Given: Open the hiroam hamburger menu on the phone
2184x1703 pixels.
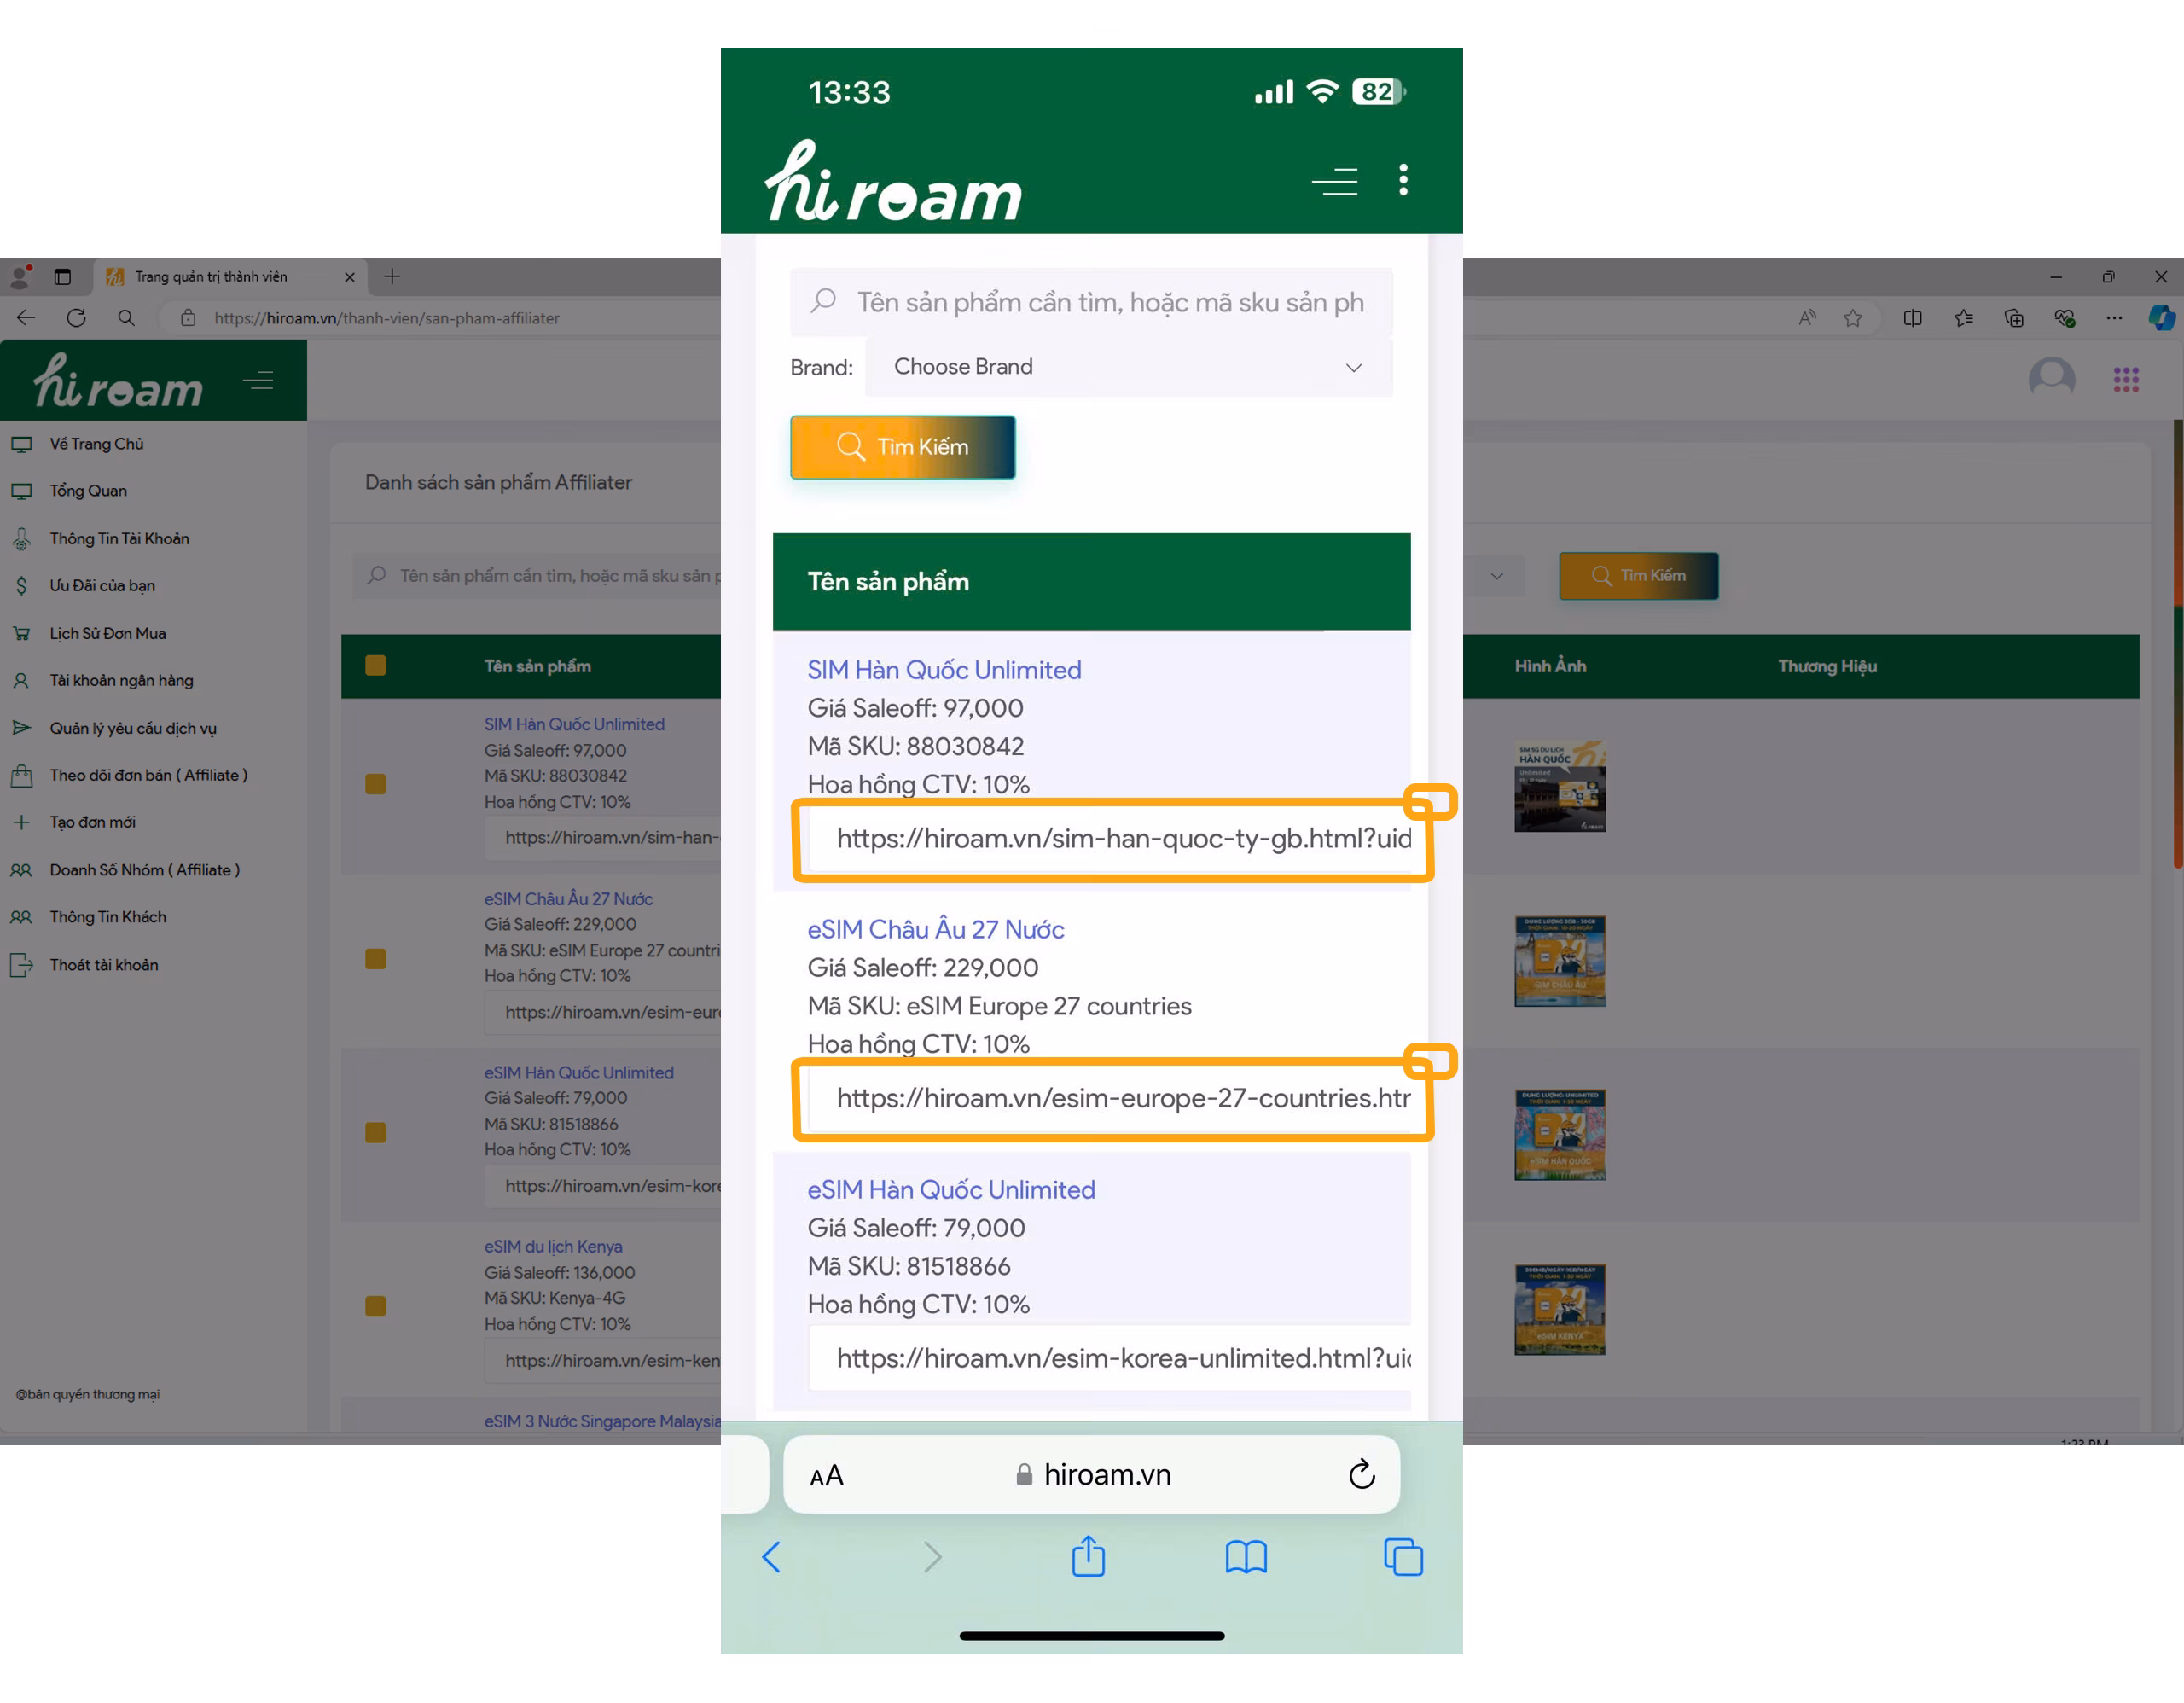Looking at the screenshot, I should tap(1334, 181).
